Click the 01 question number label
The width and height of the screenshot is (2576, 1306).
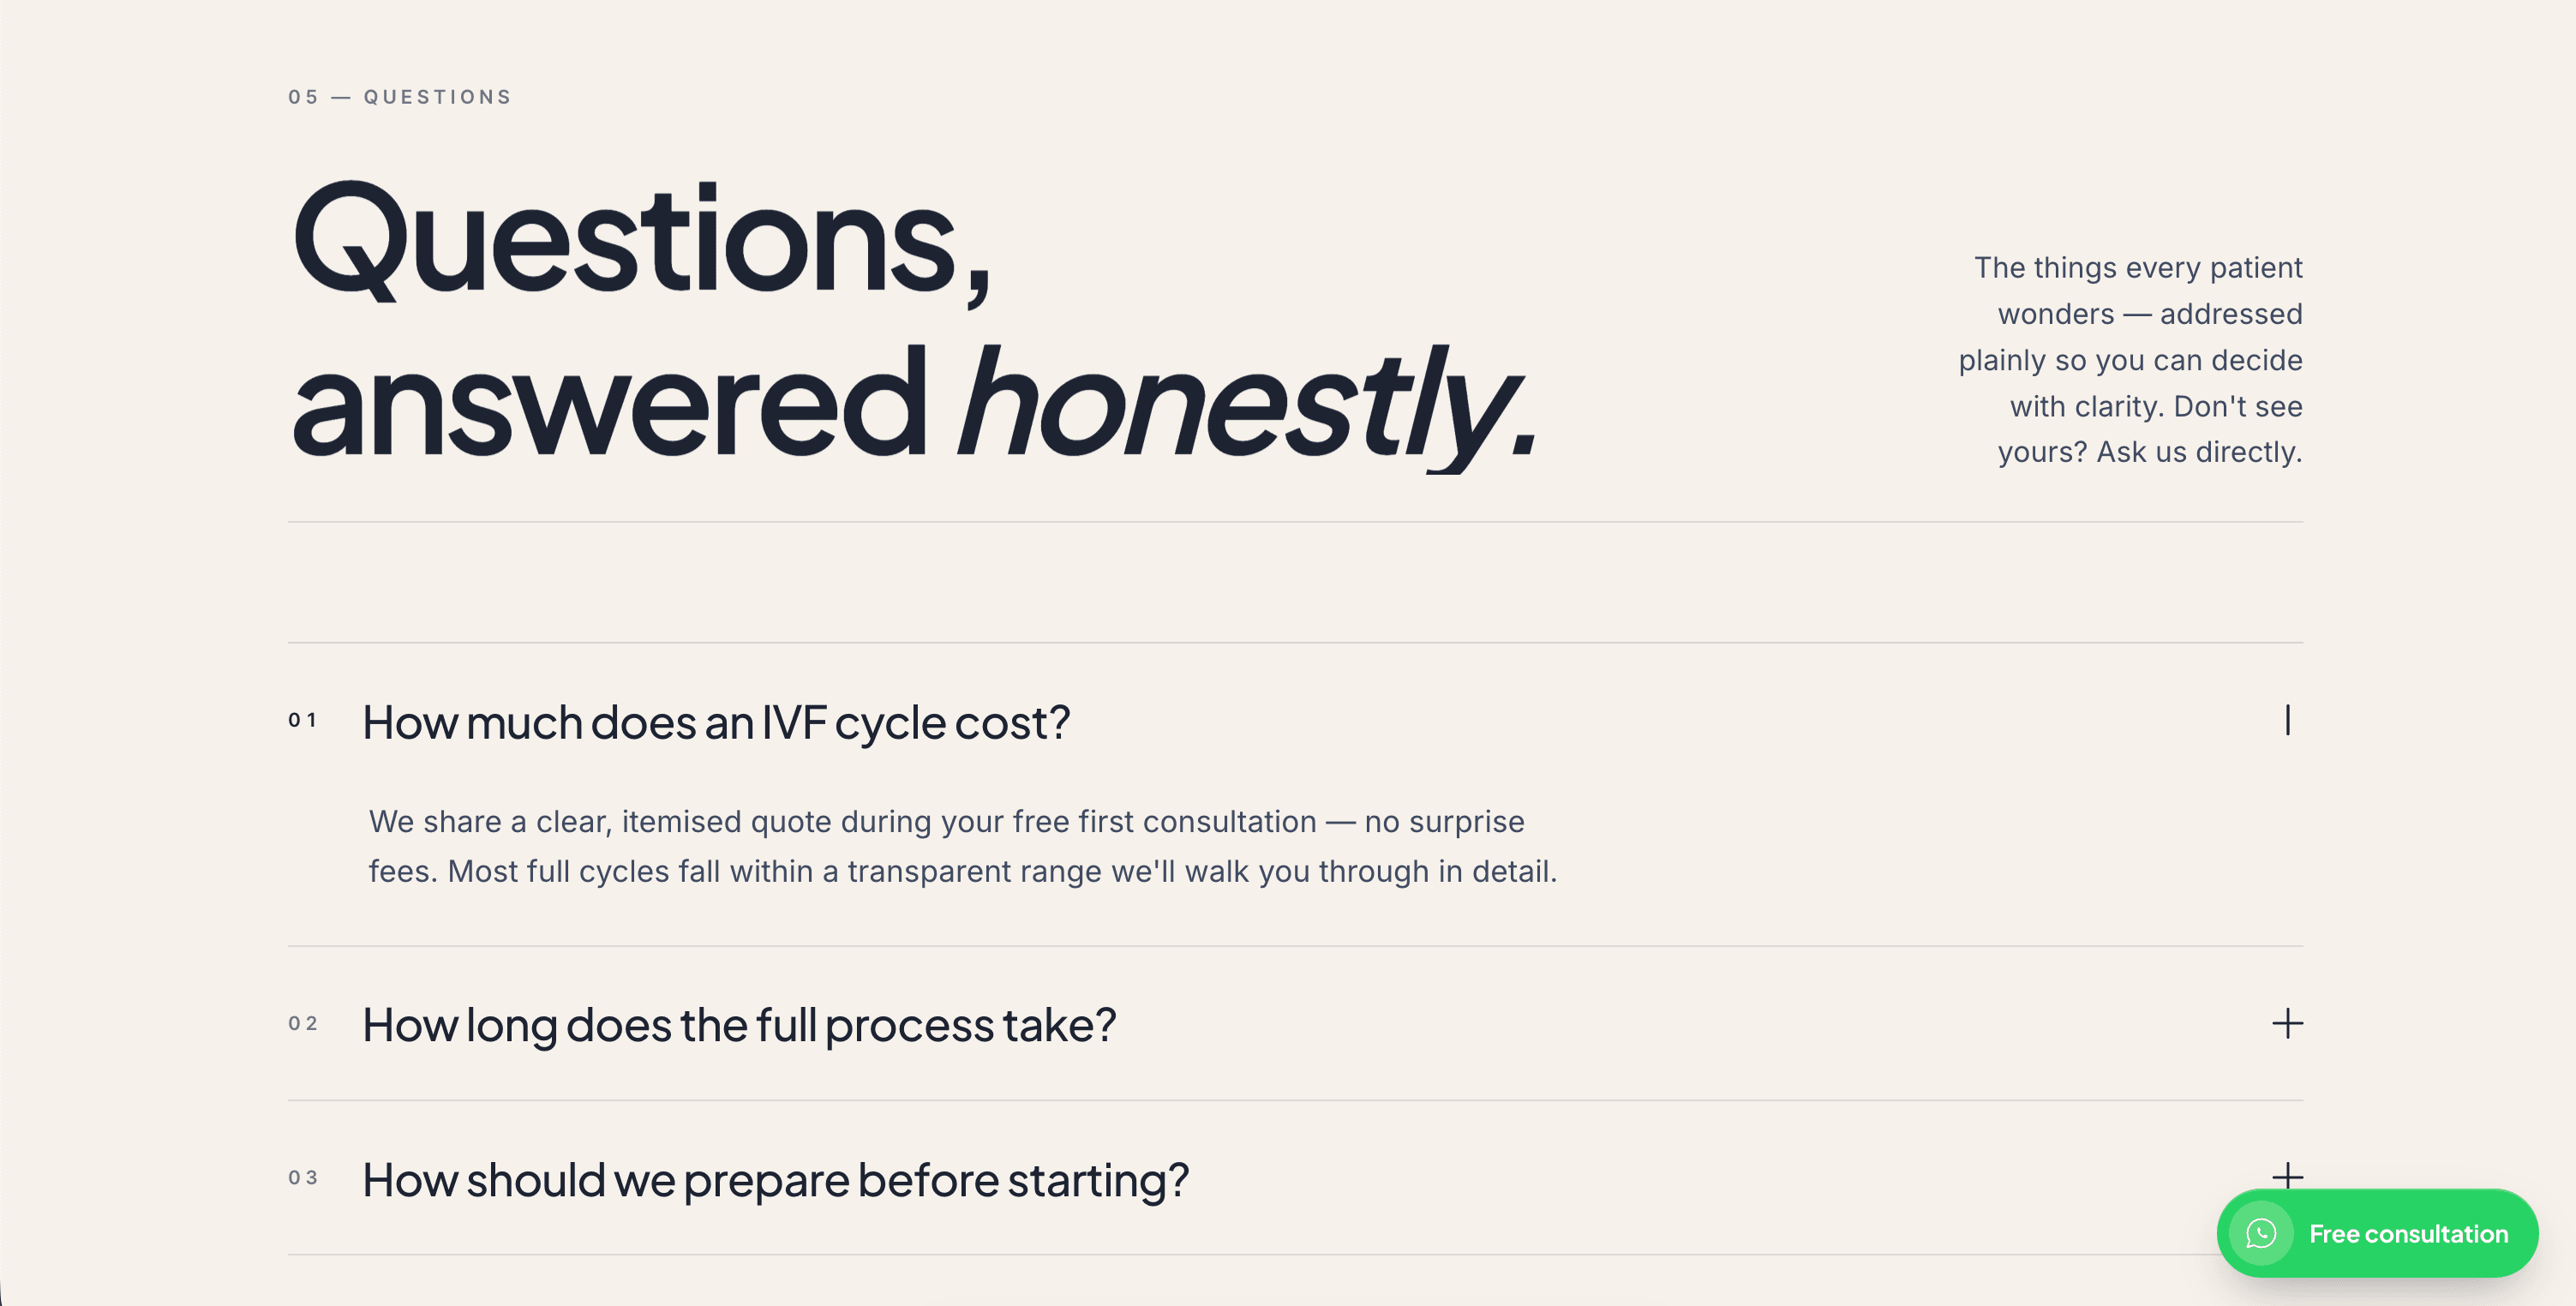tap(303, 720)
